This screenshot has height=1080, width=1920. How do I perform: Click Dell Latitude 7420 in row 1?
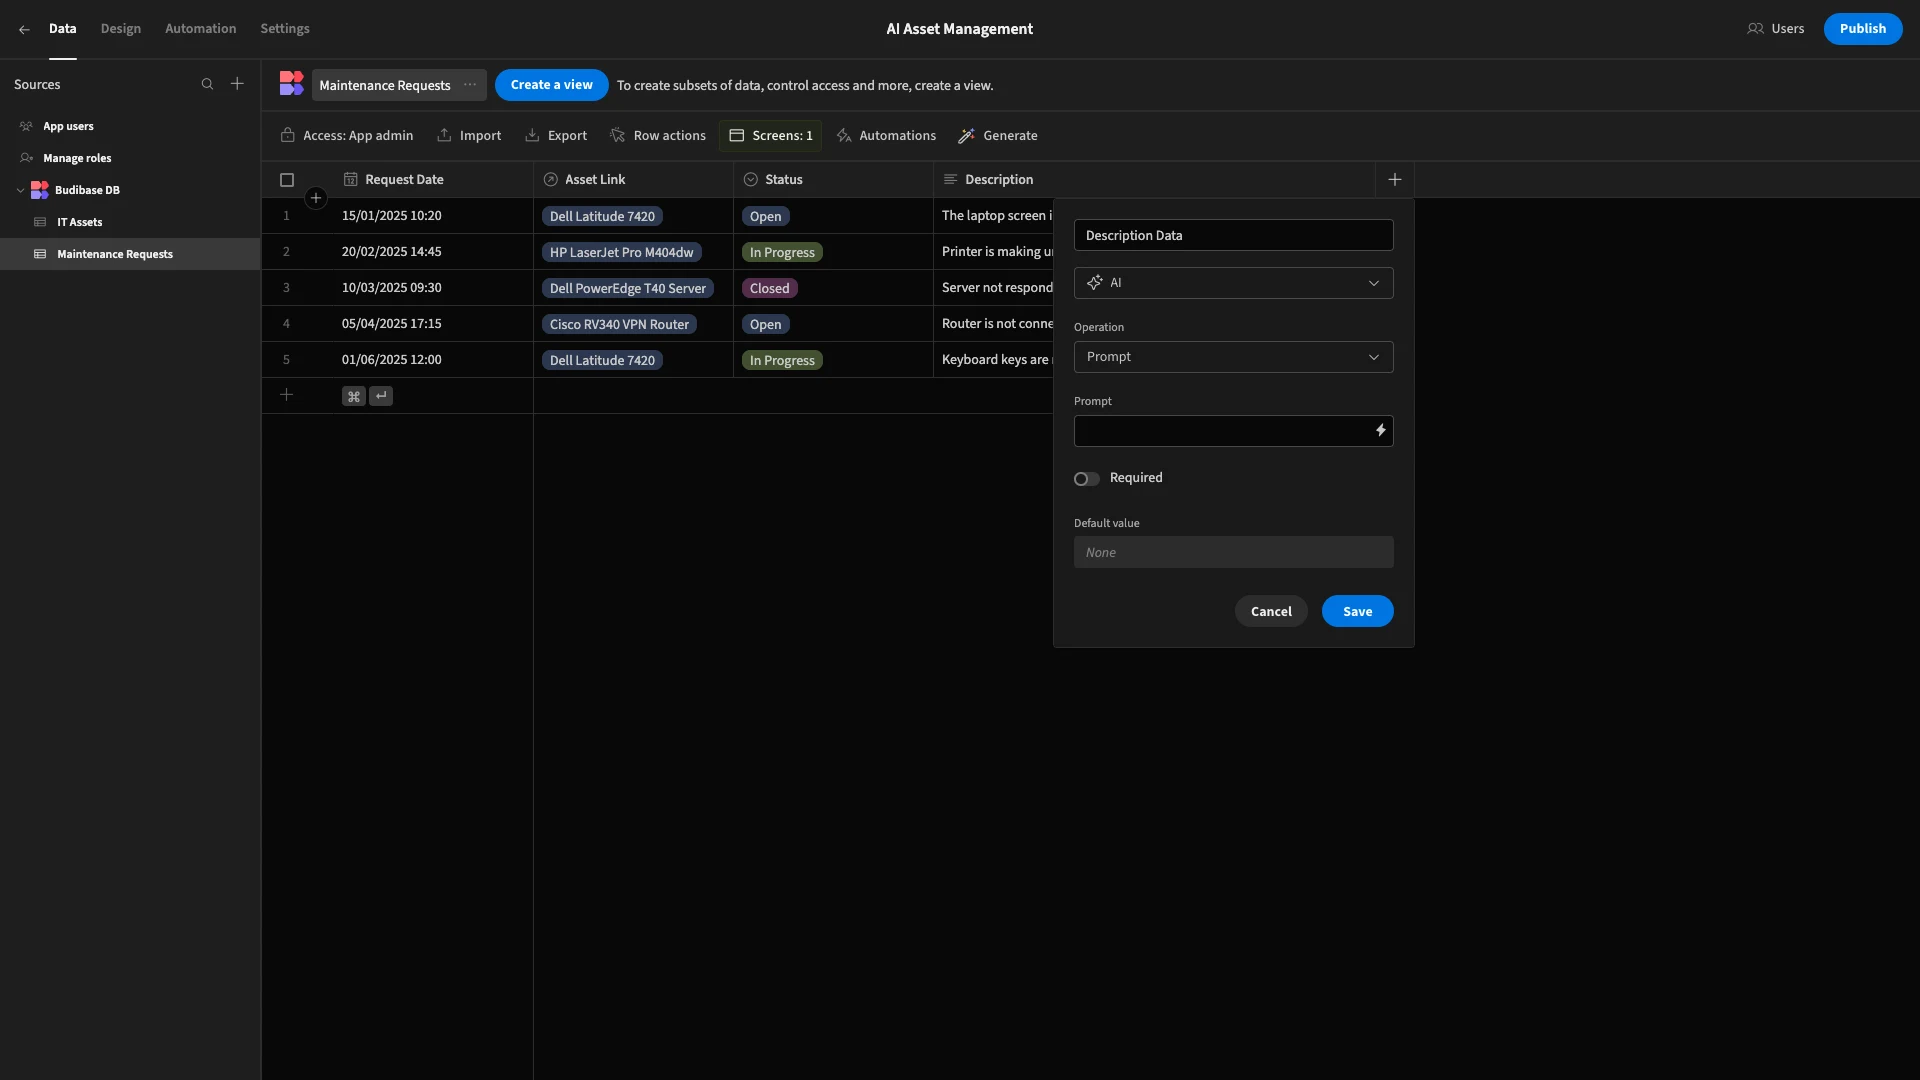602,216
